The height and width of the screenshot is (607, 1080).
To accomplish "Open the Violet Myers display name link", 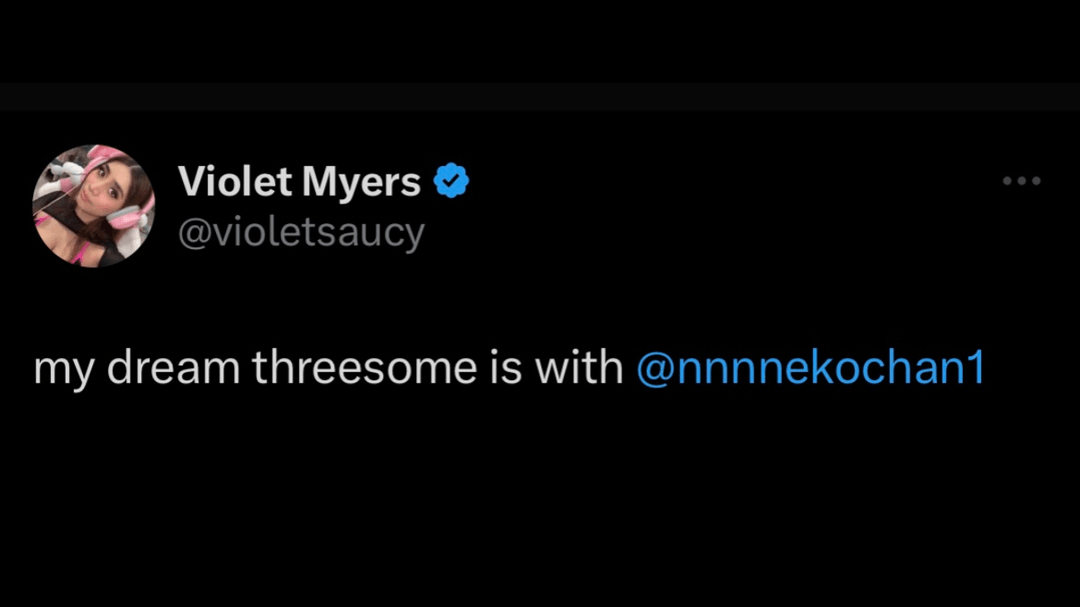I will point(299,182).
